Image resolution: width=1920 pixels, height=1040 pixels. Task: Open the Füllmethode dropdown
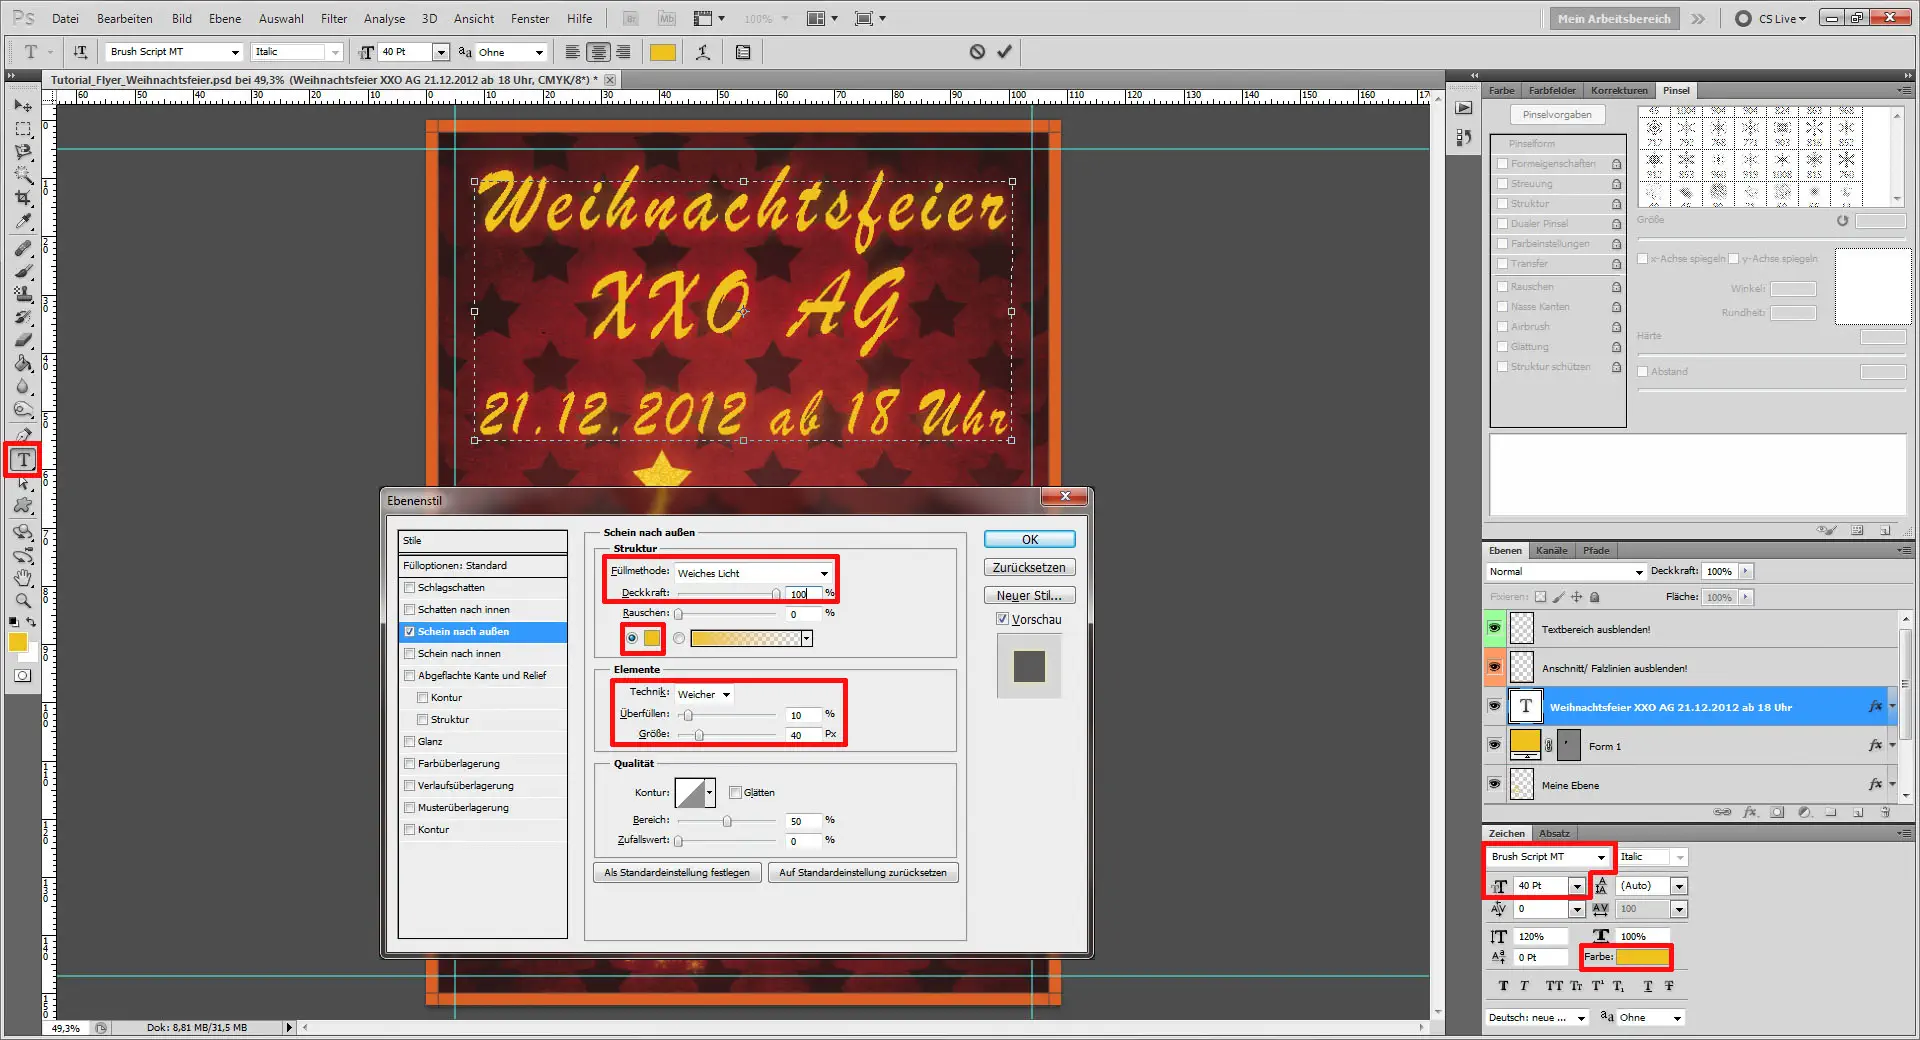click(x=754, y=573)
